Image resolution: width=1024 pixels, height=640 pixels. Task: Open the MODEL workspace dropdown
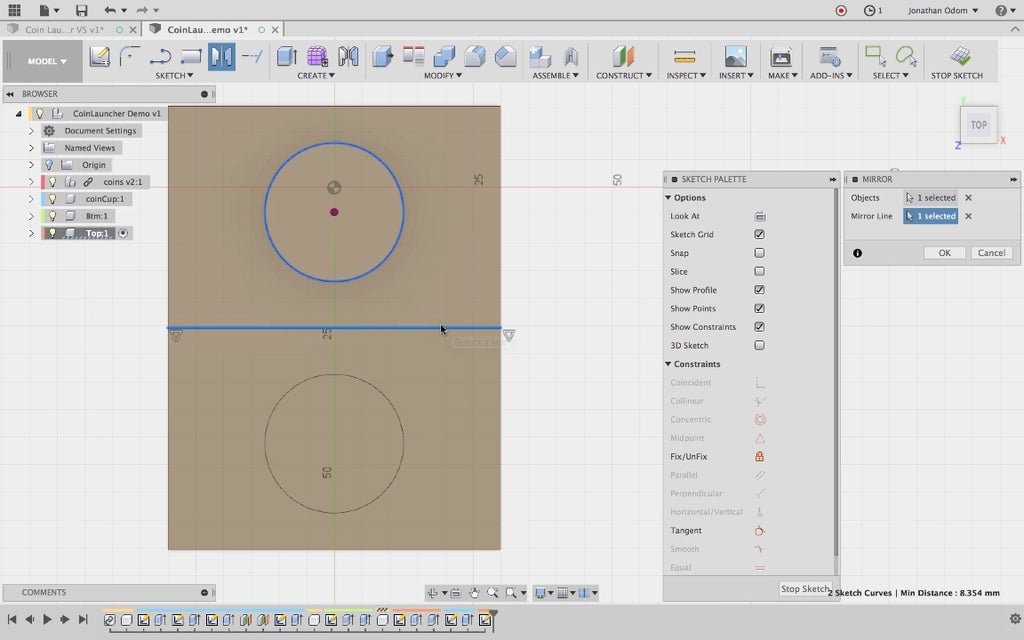(48, 61)
